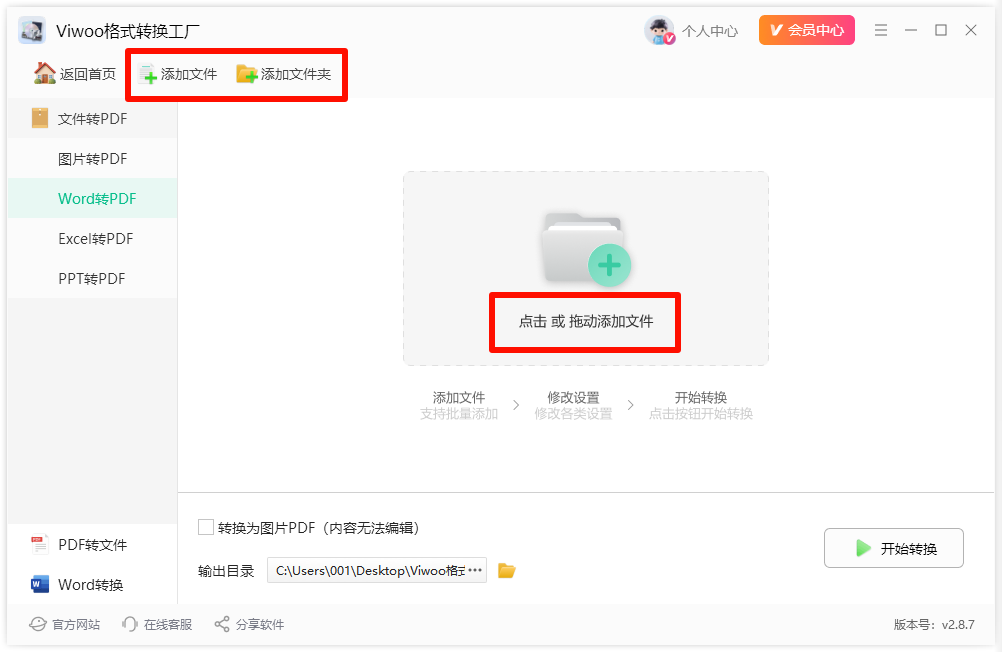This screenshot has width=1002, height=652.
Task: Click 添加文件夹 toolbar button
Action: (284, 74)
